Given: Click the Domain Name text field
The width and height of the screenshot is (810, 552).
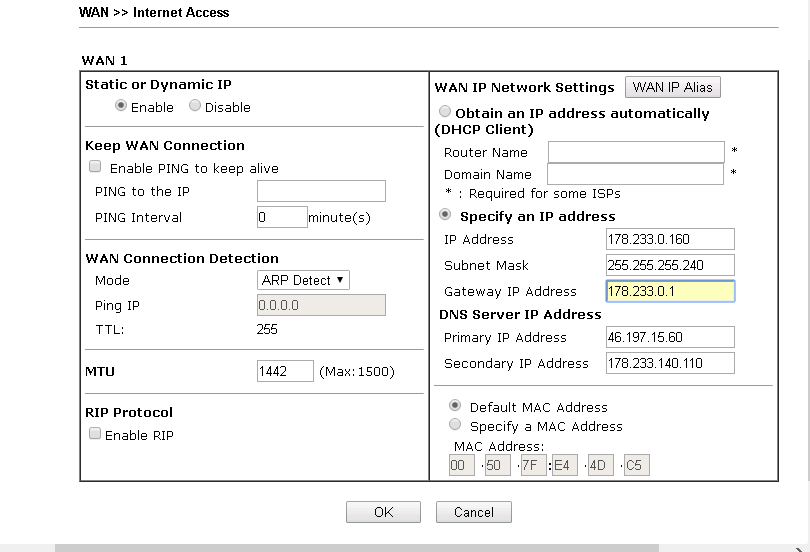Looking at the screenshot, I should pos(636,174).
